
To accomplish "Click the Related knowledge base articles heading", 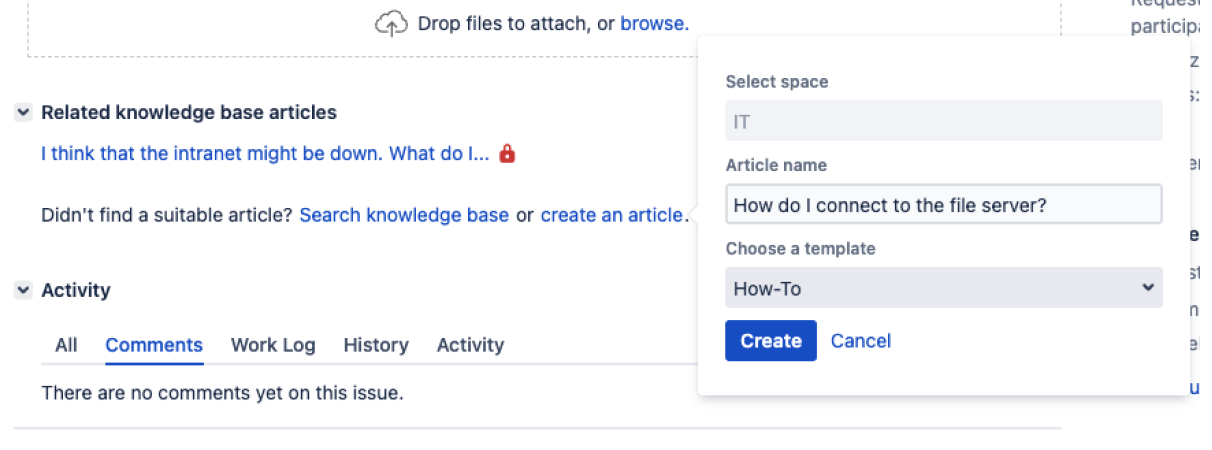I will coord(189,113).
